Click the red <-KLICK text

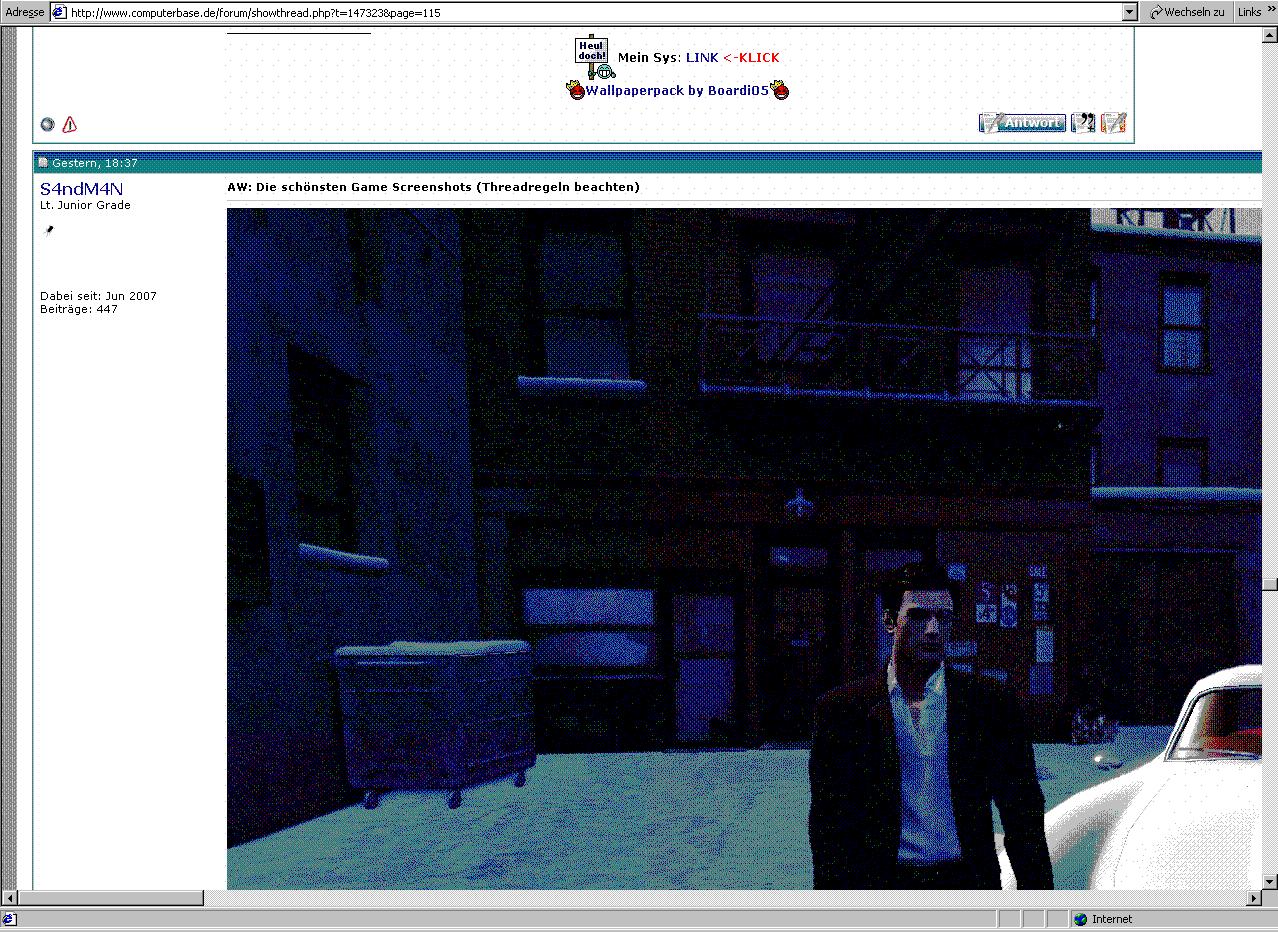751,58
